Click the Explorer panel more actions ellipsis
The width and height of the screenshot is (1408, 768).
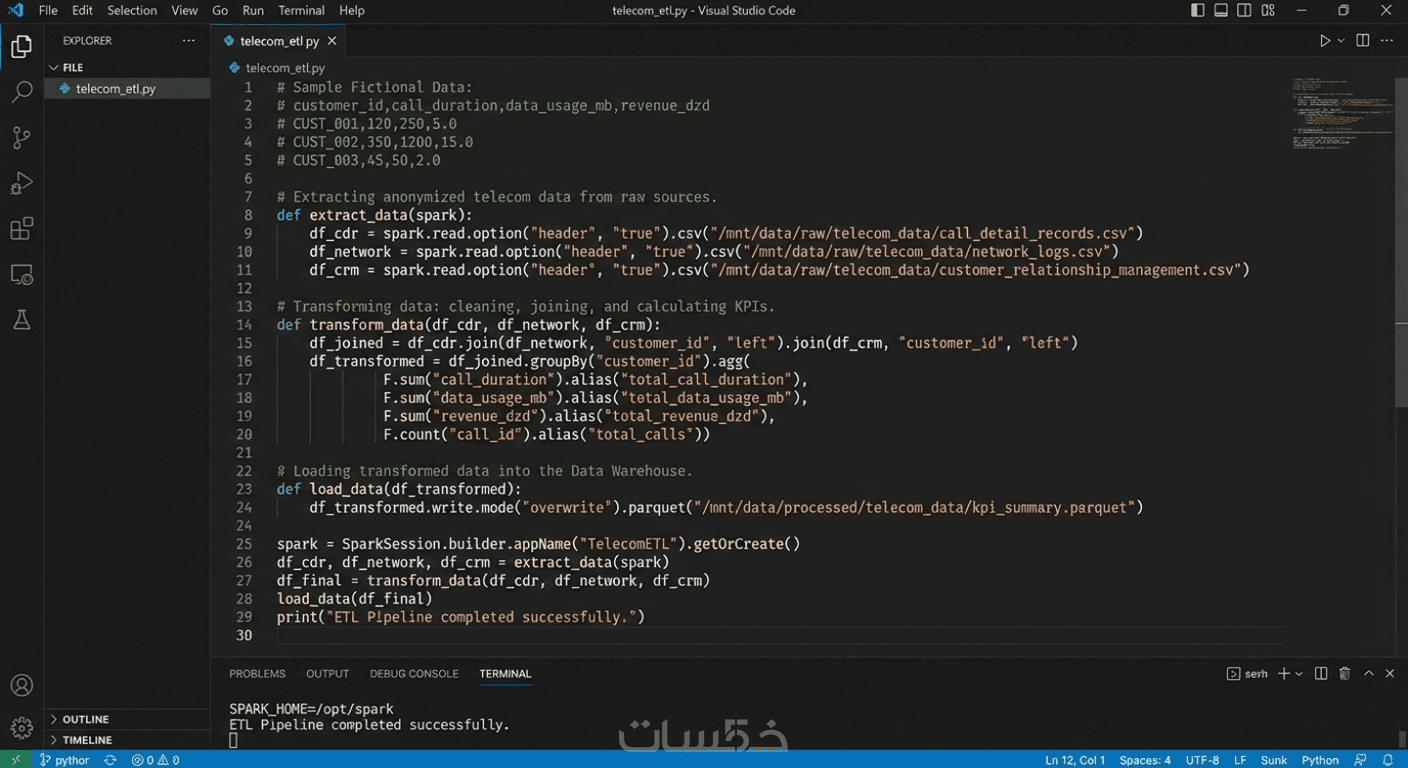pyautogui.click(x=189, y=41)
